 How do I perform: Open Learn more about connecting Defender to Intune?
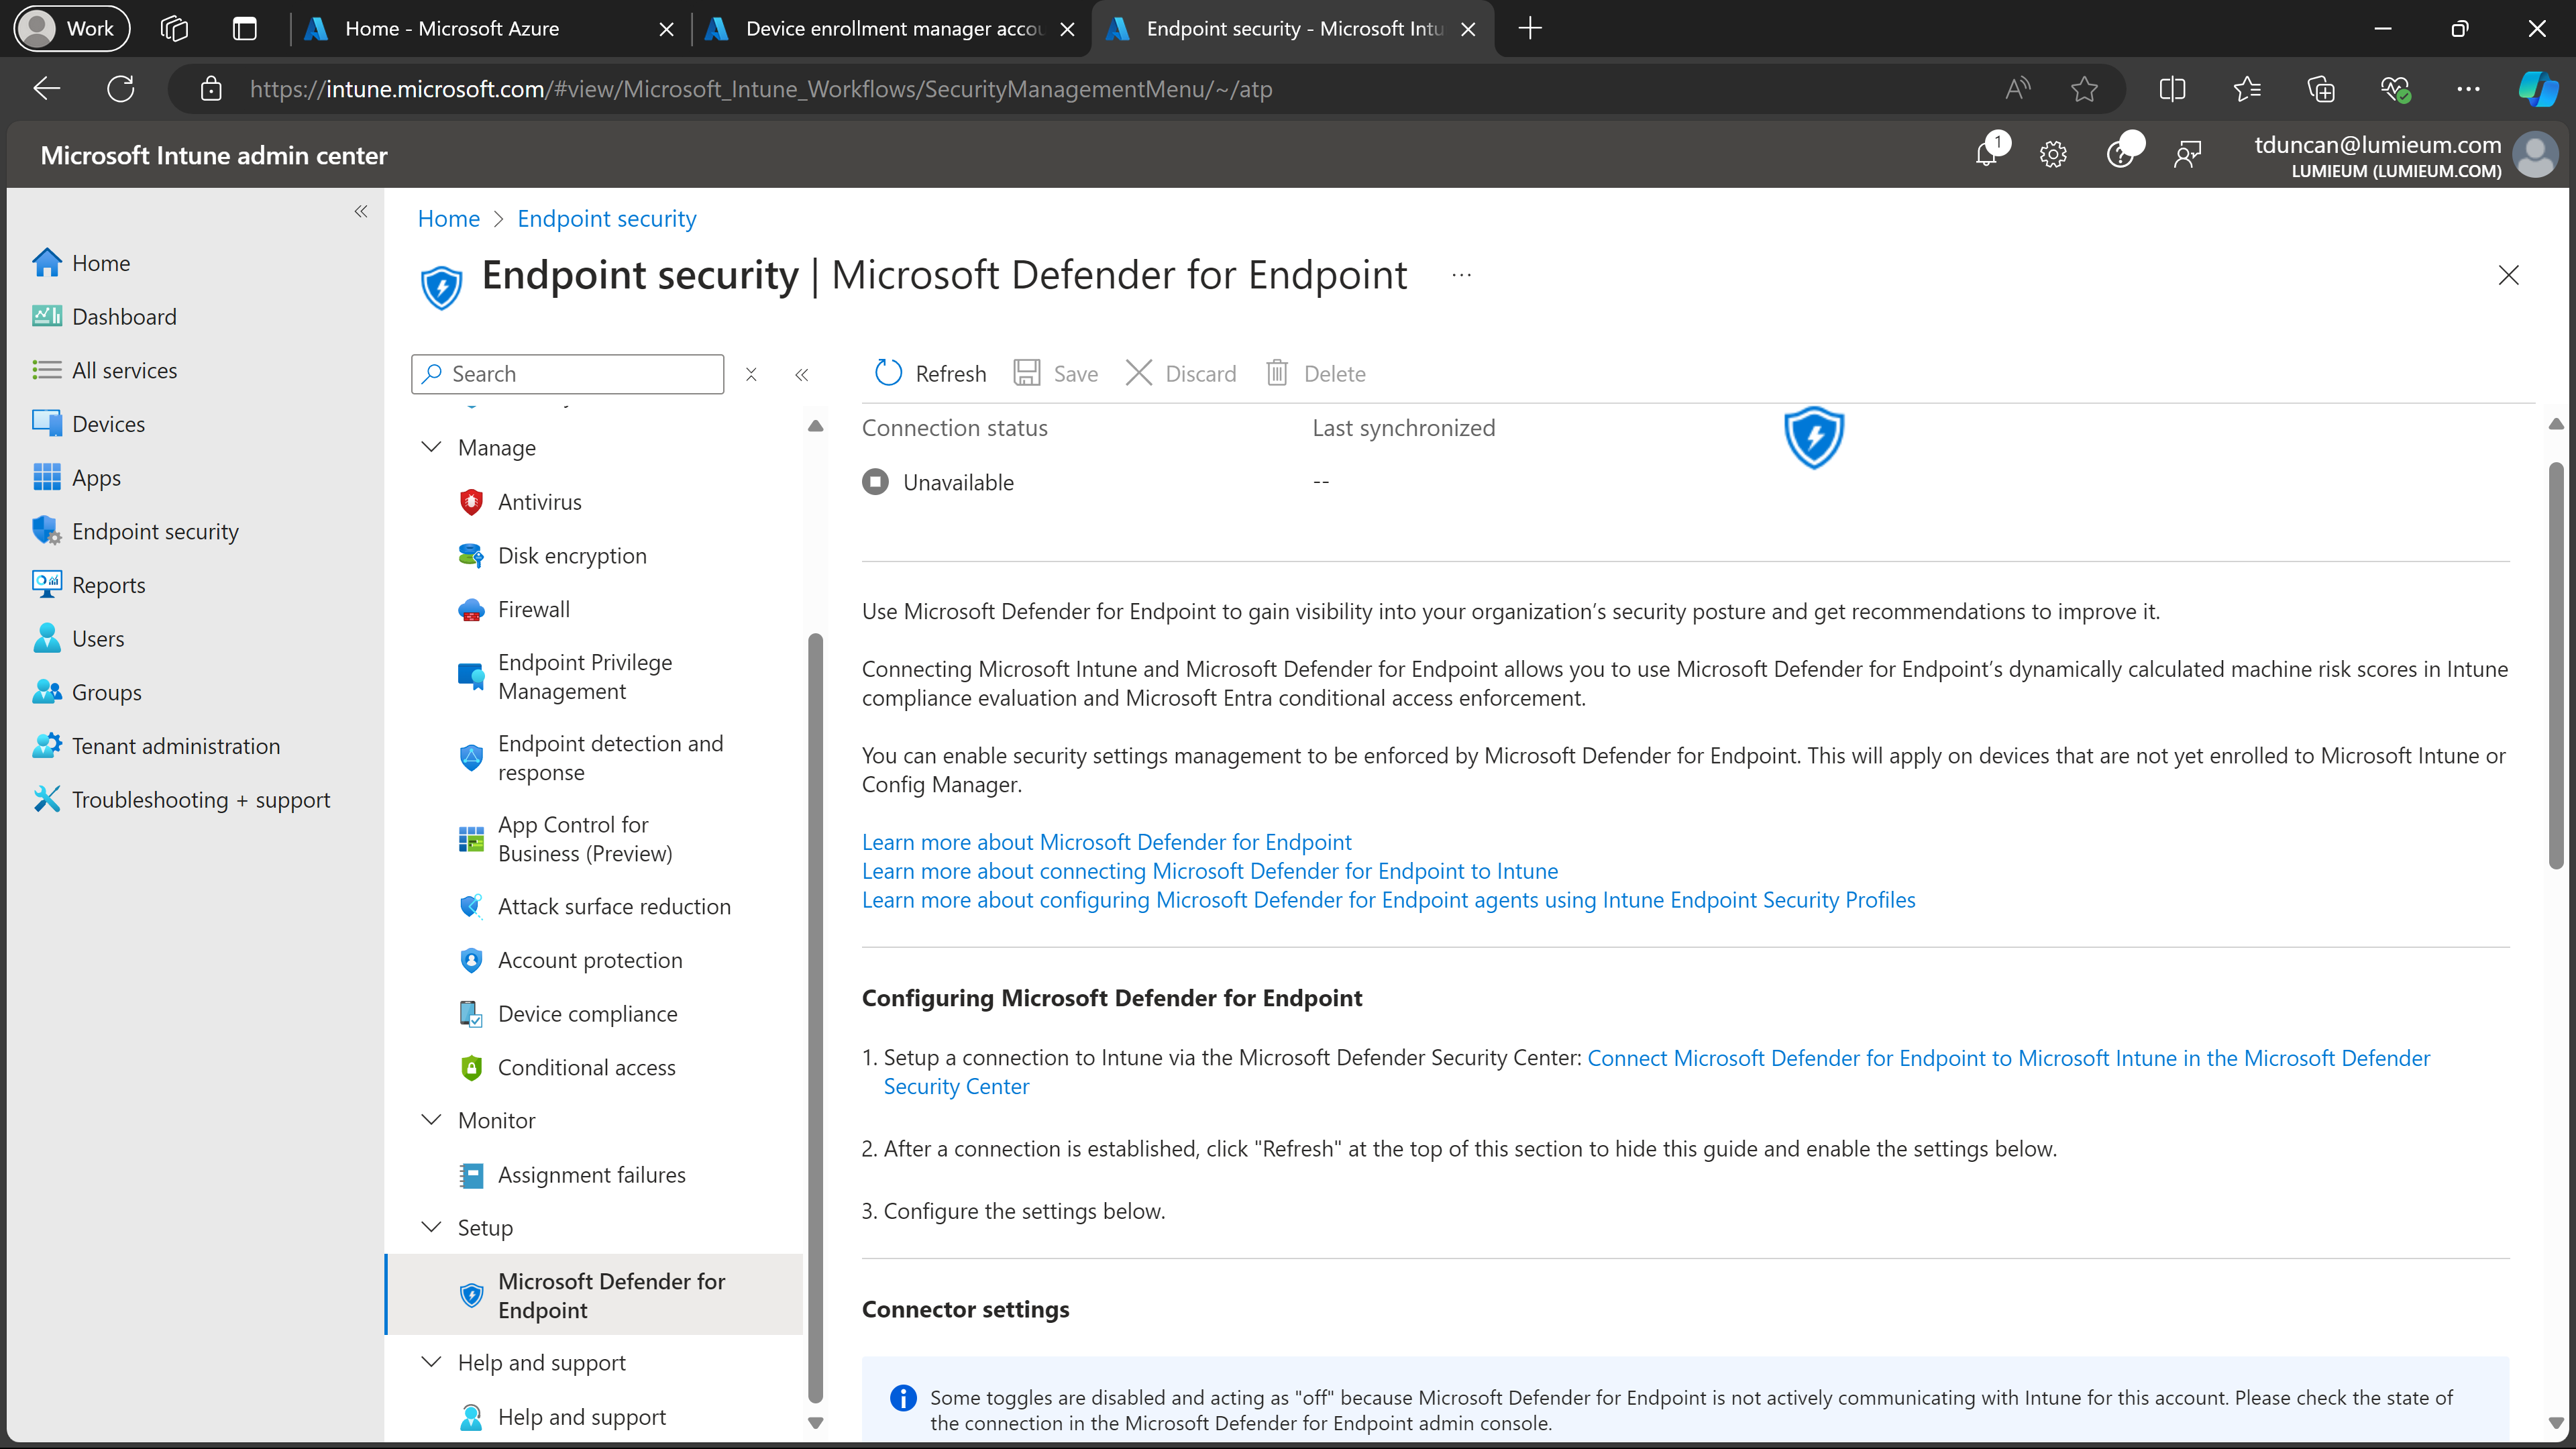1210,871
